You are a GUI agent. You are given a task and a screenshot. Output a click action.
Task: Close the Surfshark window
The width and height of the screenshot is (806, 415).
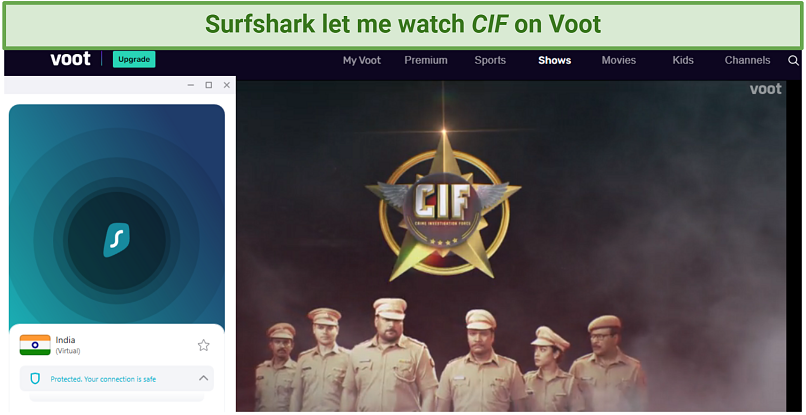(x=227, y=85)
